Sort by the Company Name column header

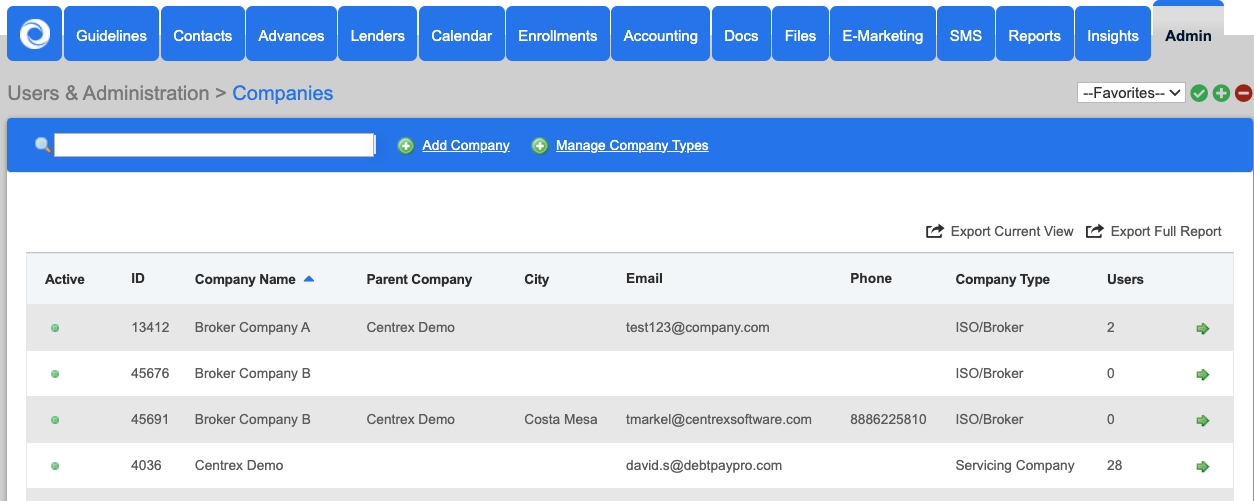pos(245,279)
